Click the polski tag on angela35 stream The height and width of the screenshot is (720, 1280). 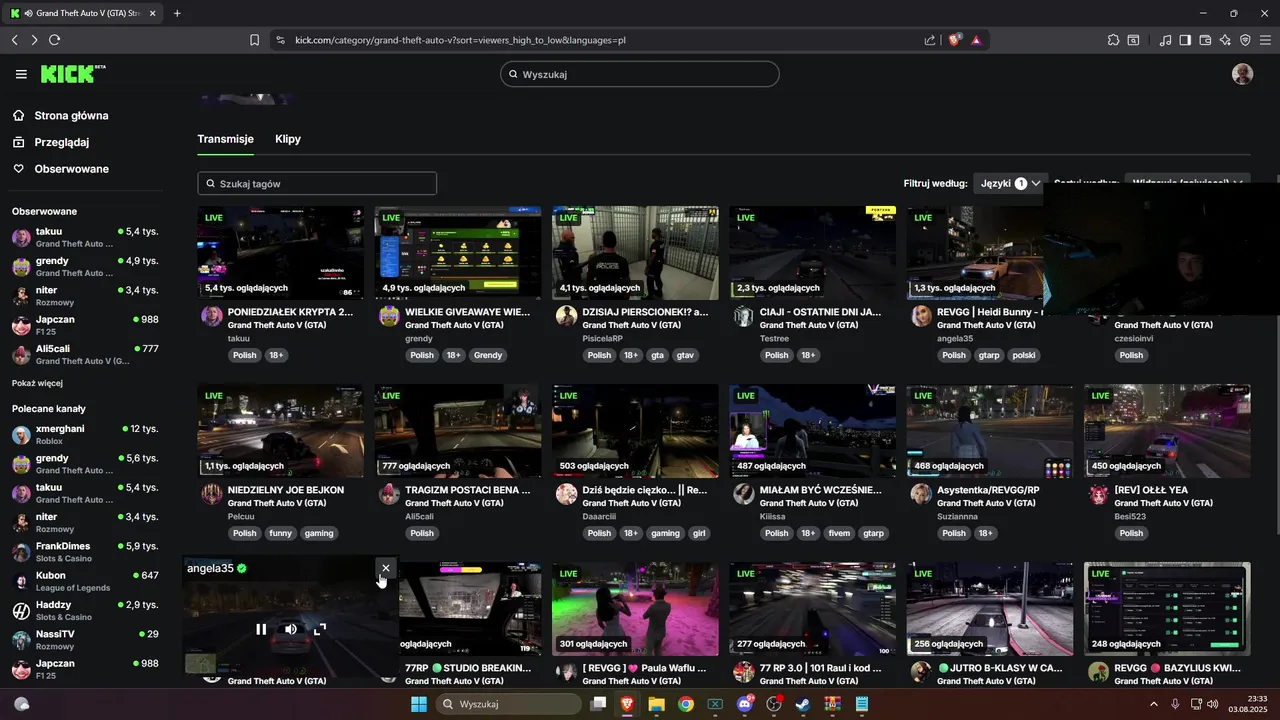[1024, 355]
